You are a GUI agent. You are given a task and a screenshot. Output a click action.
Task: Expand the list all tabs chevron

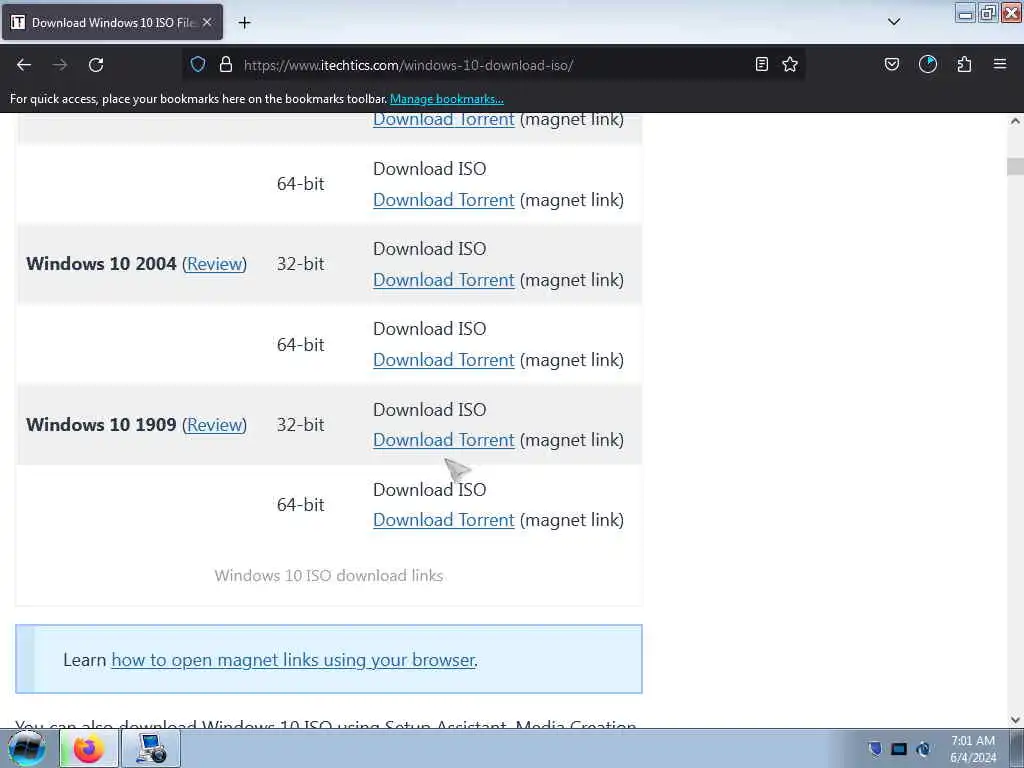pos(894,22)
